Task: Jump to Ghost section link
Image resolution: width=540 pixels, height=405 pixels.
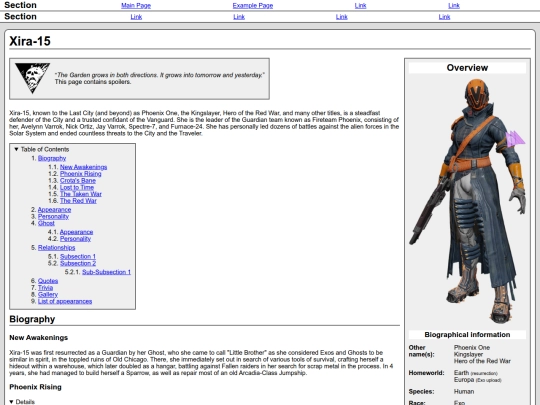Action: click(46, 223)
